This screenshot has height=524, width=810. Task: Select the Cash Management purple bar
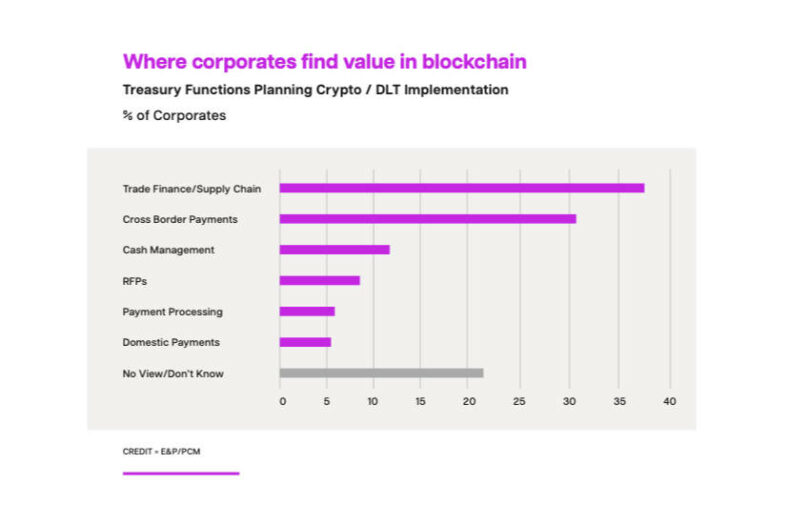tap(334, 249)
